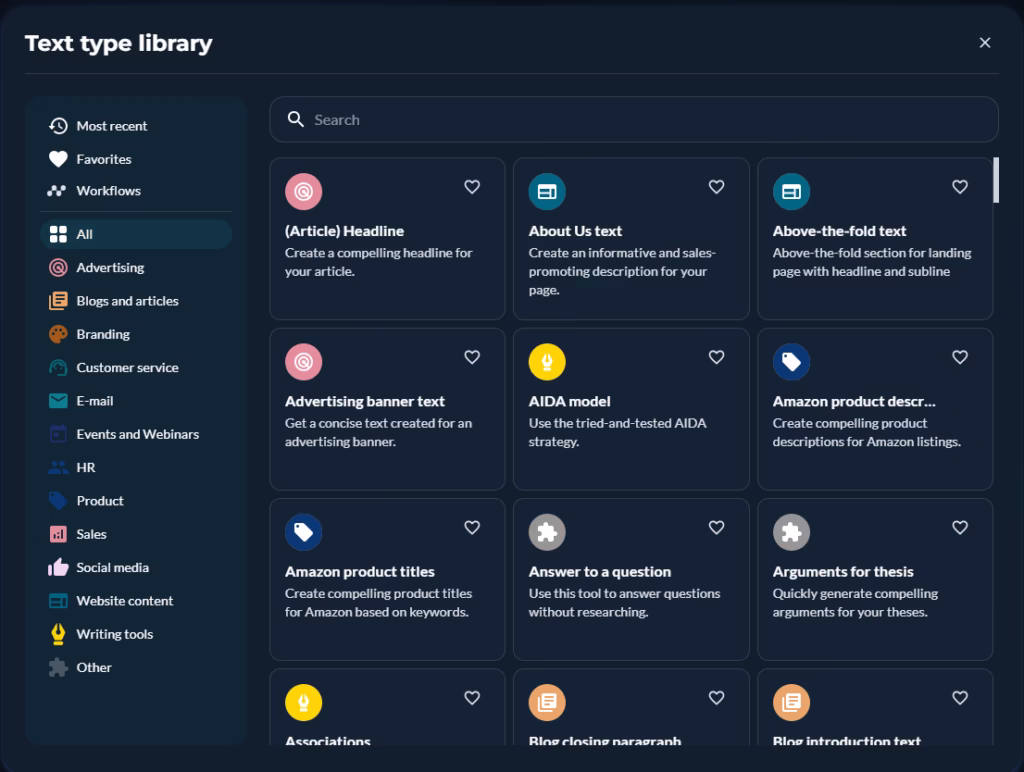1024x772 pixels.
Task: Click the Most recent clock icon
Action: click(58, 126)
